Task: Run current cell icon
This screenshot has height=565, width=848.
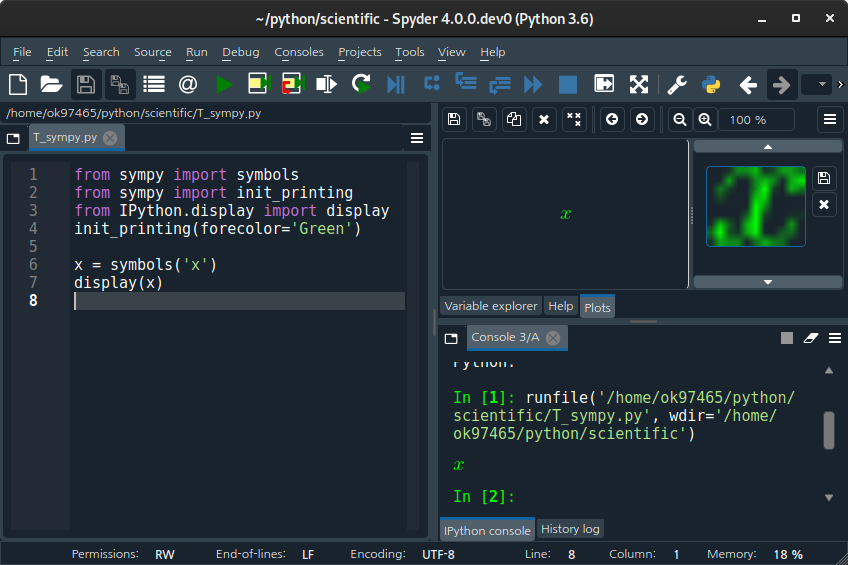Action: pyautogui.click(x=259, y=84)
